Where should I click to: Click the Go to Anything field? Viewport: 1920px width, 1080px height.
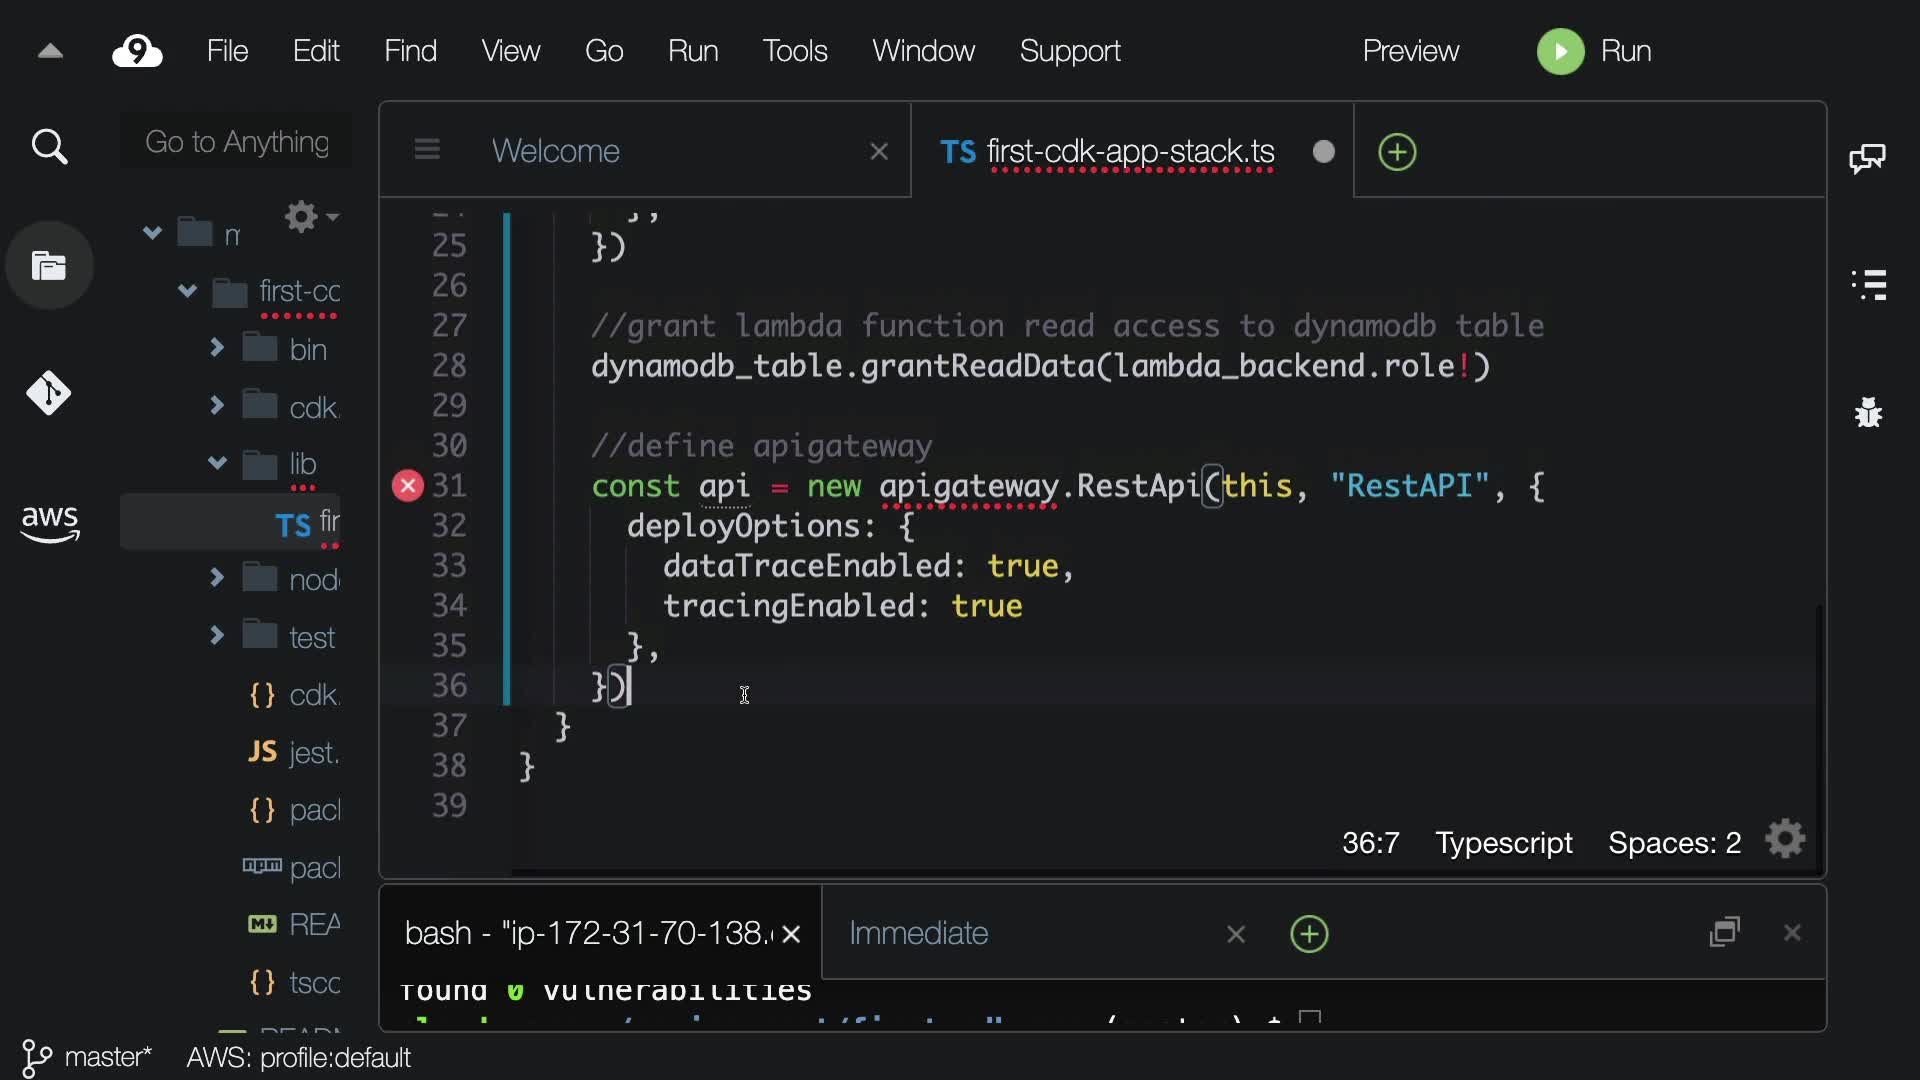237,142
